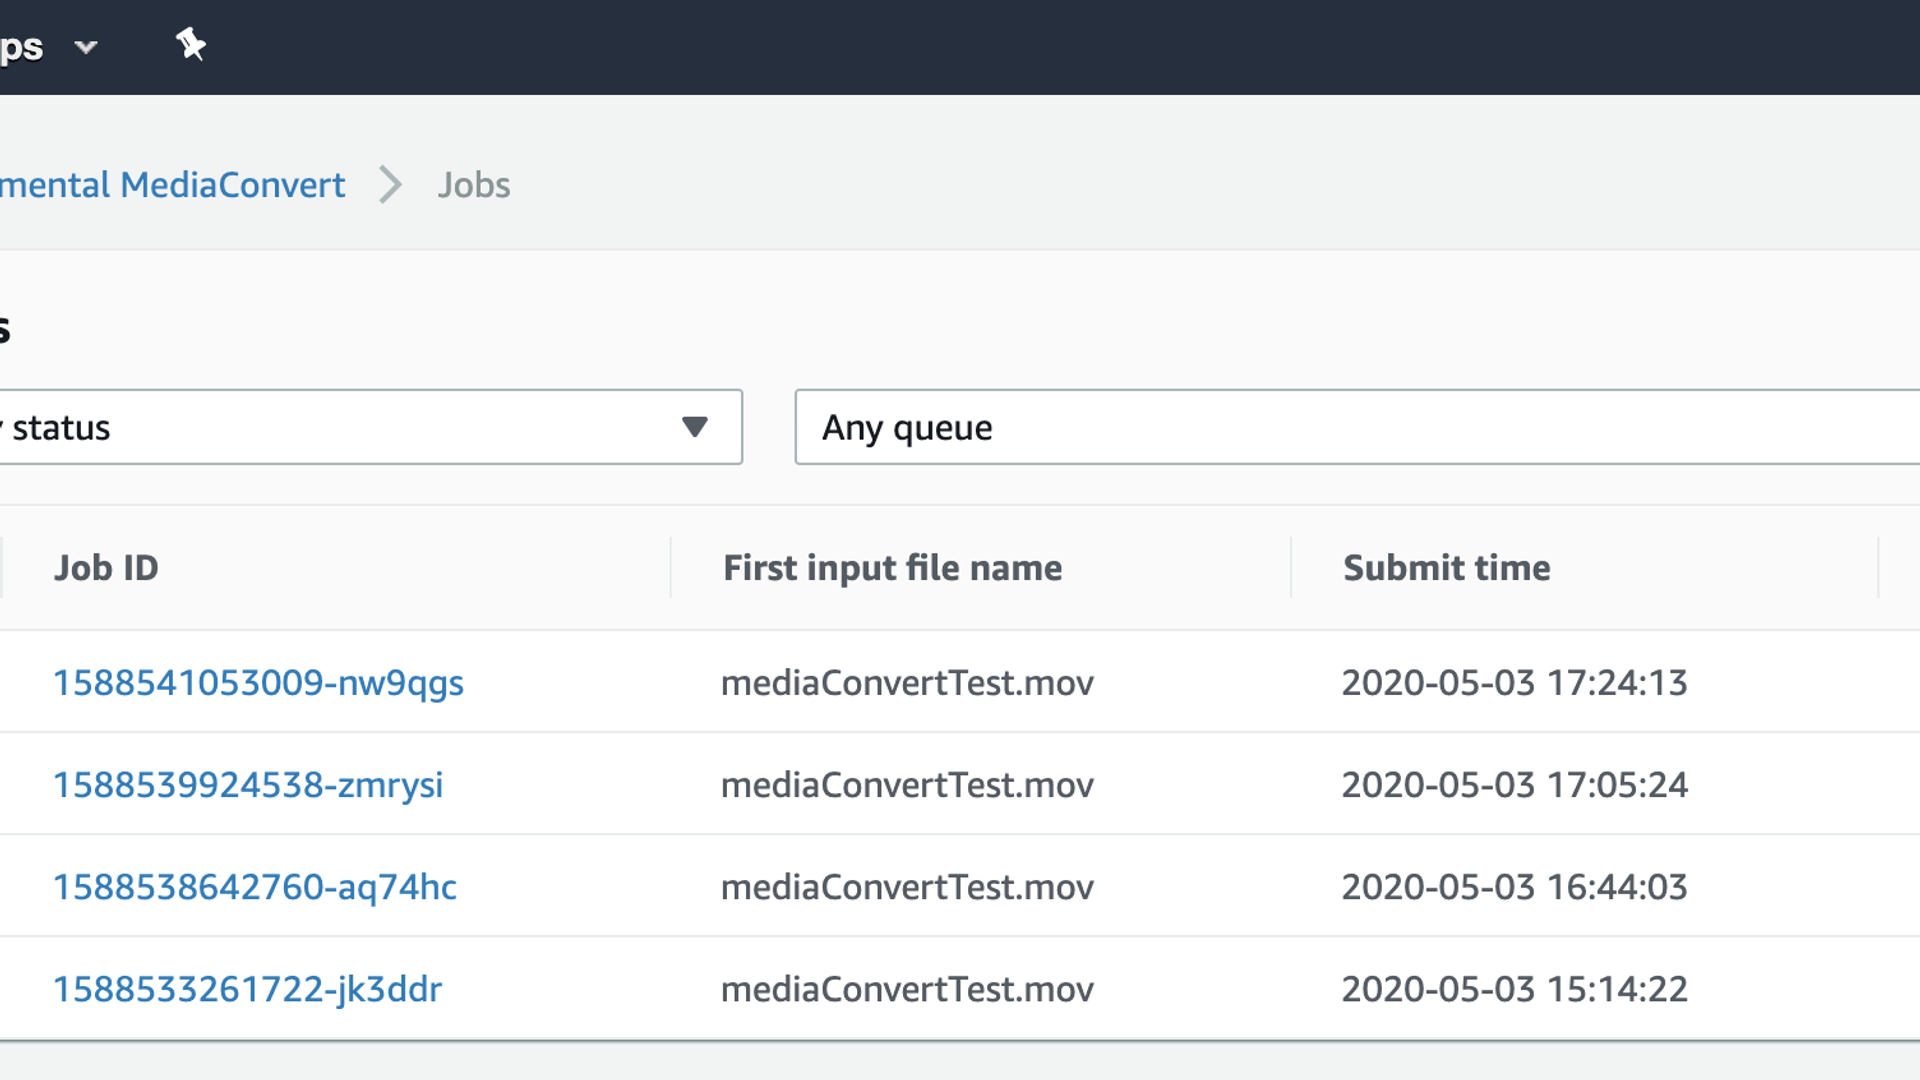The width and height of the screenshot is (1920, 1080).
Task: Click the breadcrumb chevron separator
Action: pos(390,185)
